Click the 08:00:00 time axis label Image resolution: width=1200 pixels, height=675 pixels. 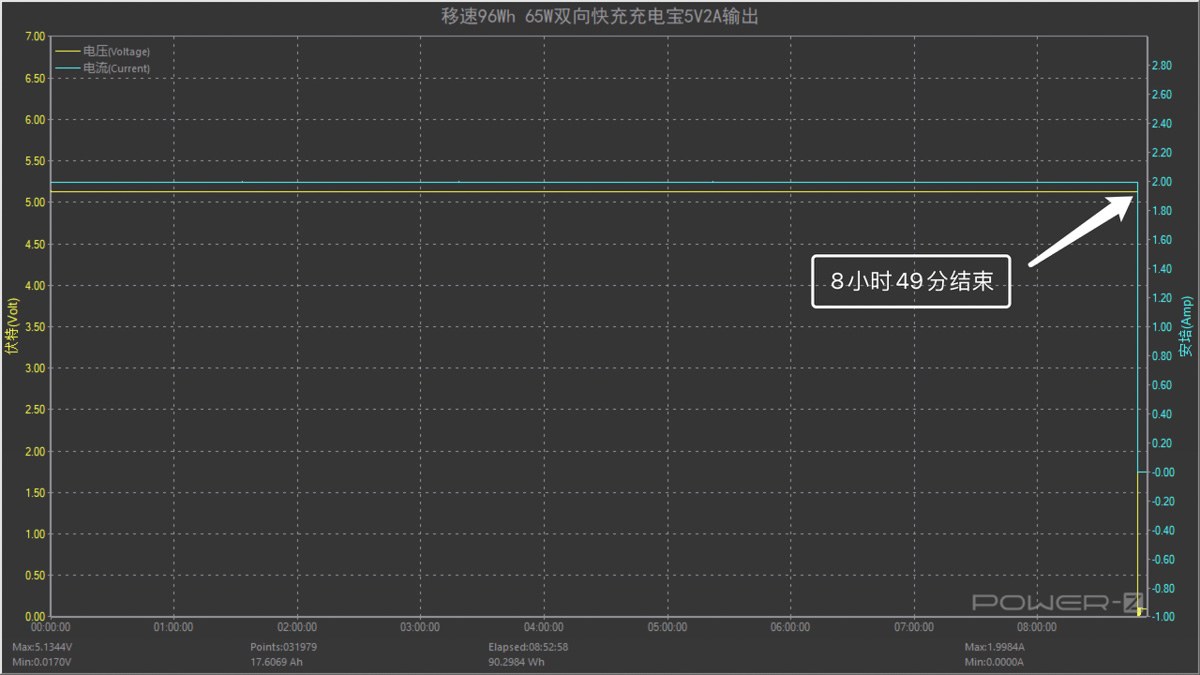1036,628
